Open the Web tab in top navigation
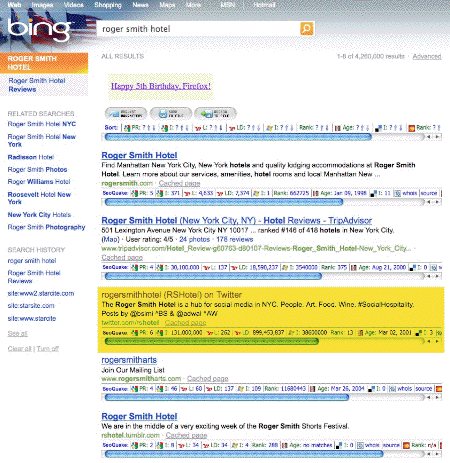This screenshot has width=450, height=463. (14, 5)
